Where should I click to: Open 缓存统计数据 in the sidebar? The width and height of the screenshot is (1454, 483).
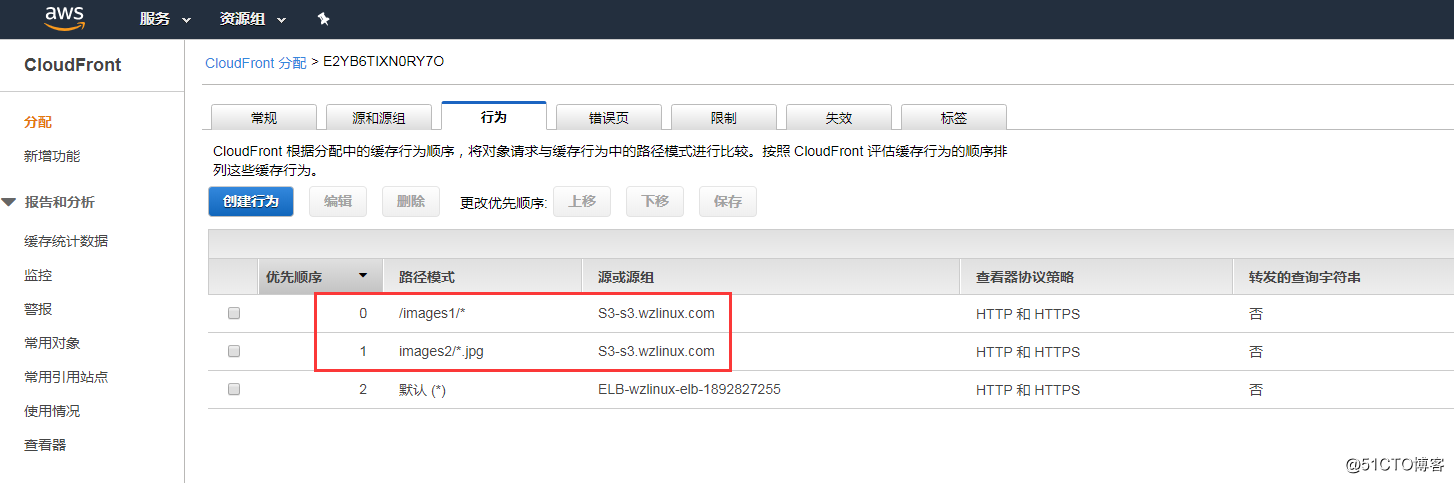66,241
